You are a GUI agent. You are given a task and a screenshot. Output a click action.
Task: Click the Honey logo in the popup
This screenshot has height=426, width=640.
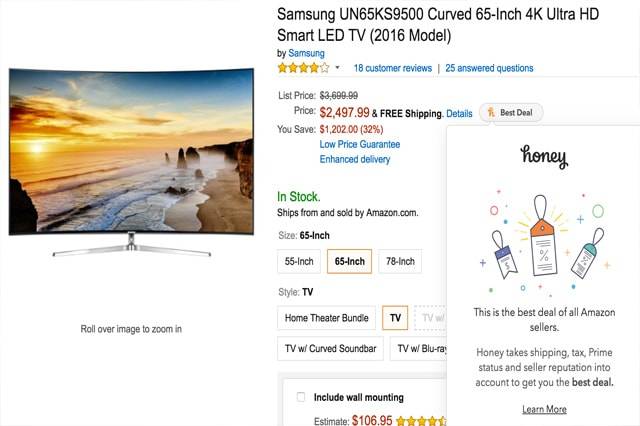click(x=544, y=157)
